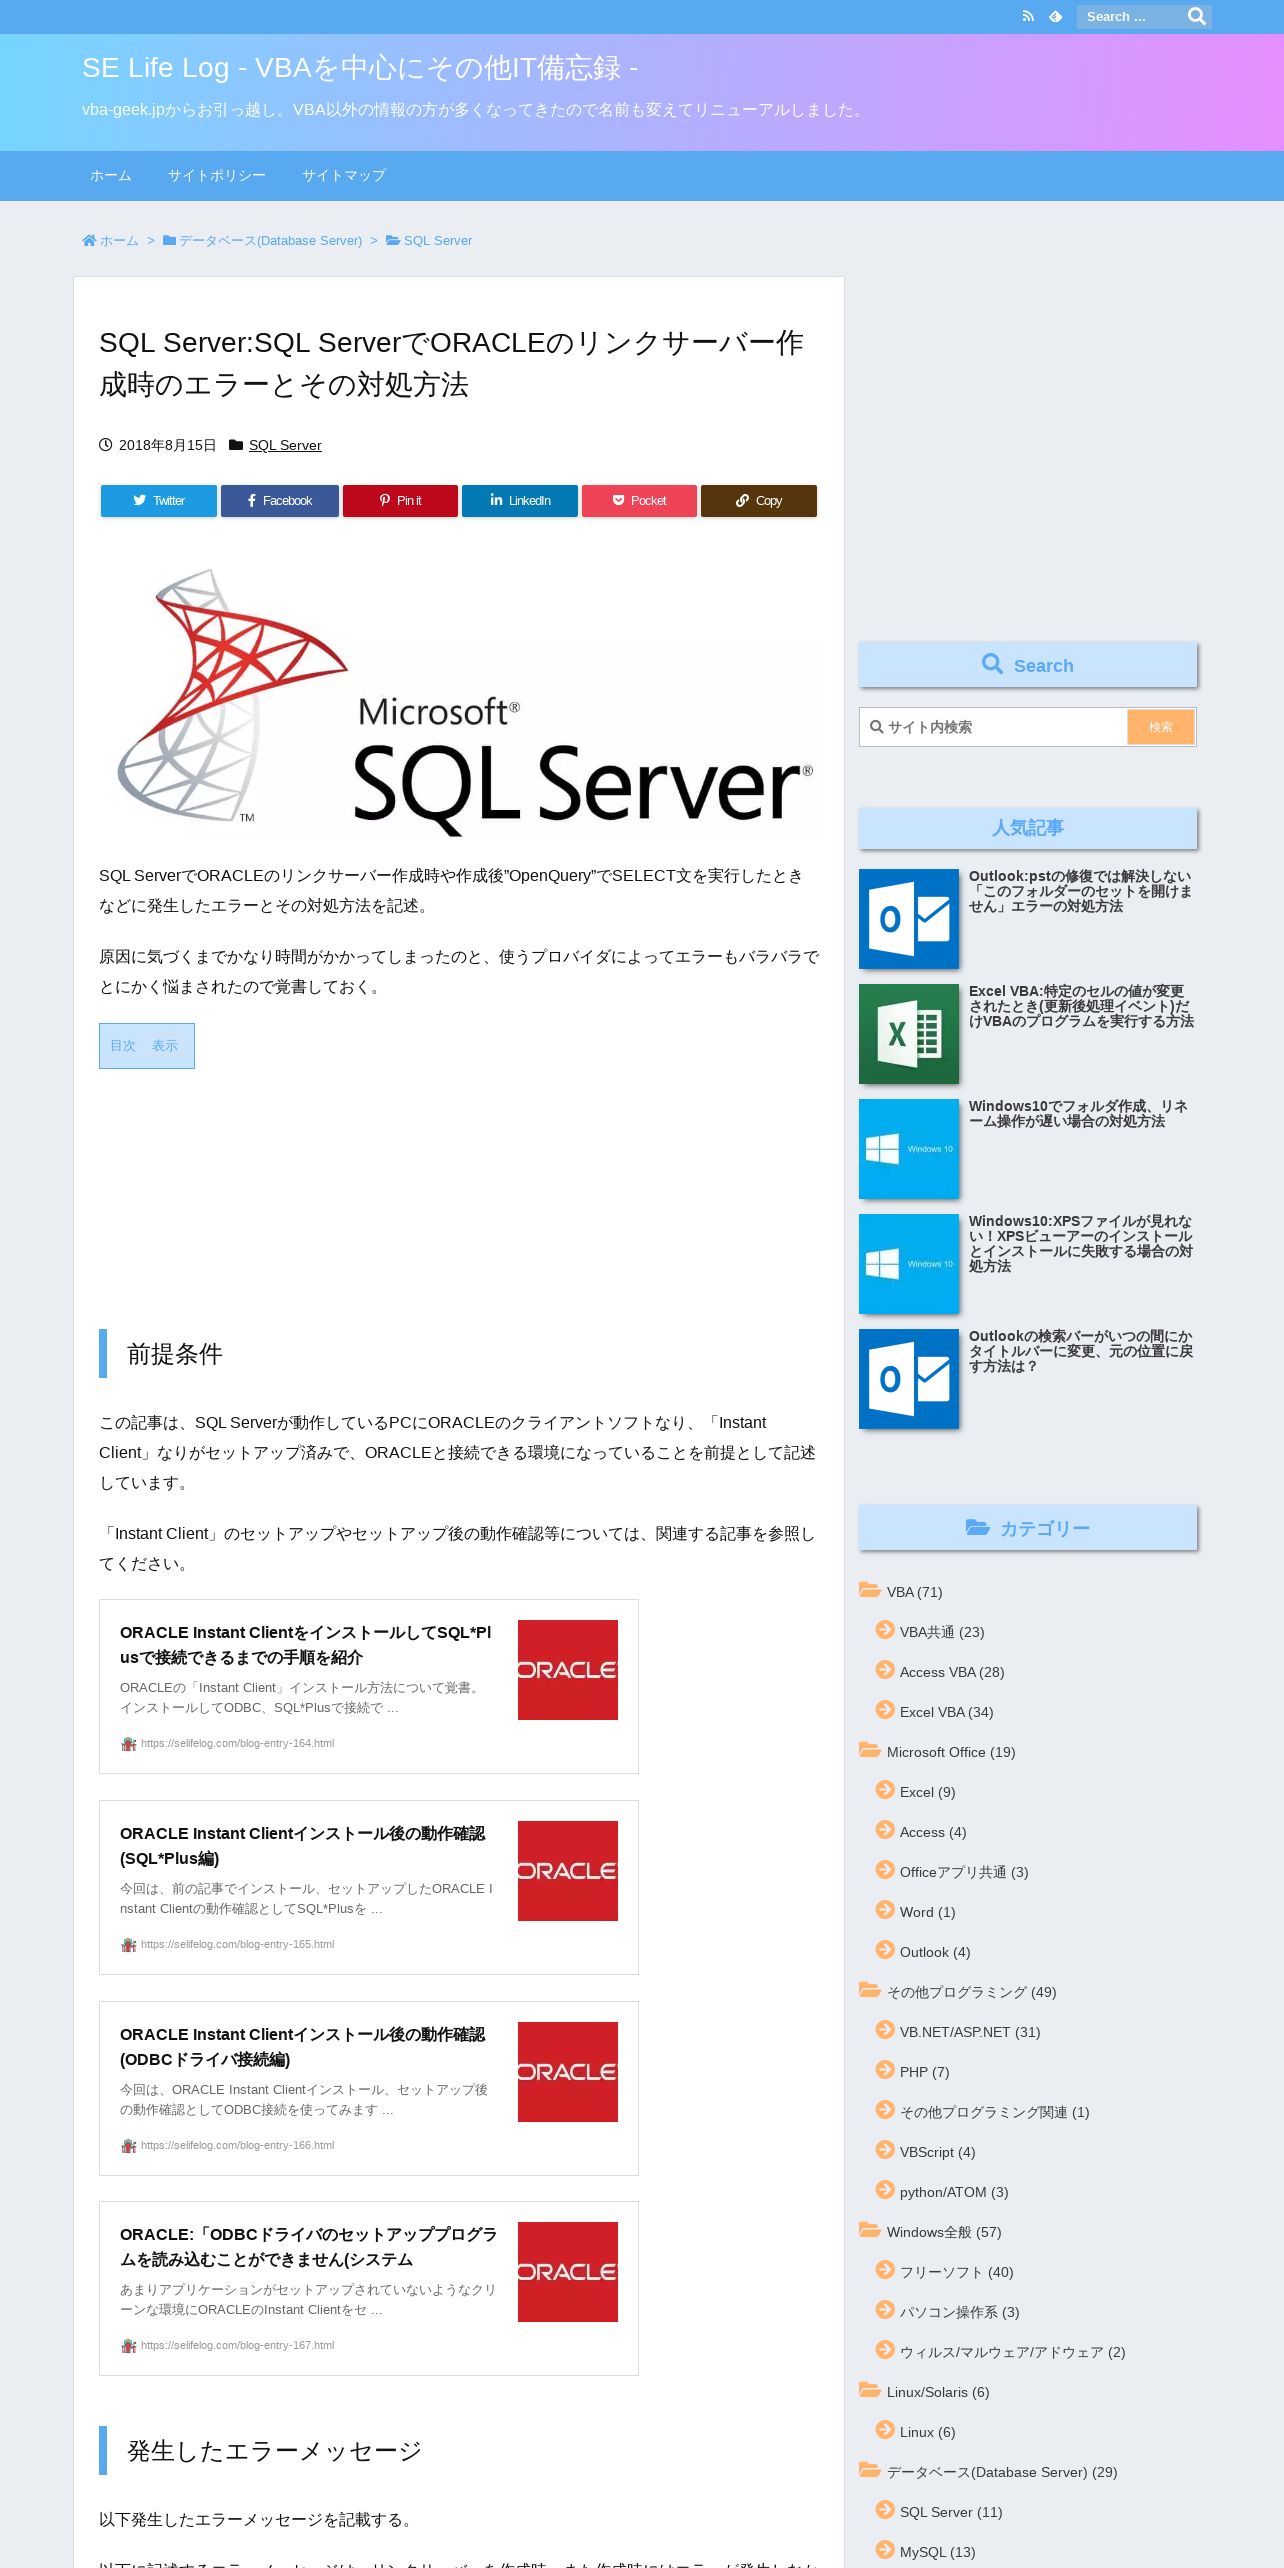The height and width of the screenshot is (2568, 1284).
Task: Click the arrow icon beside VBScript (4)
Action: [885, 2150]
